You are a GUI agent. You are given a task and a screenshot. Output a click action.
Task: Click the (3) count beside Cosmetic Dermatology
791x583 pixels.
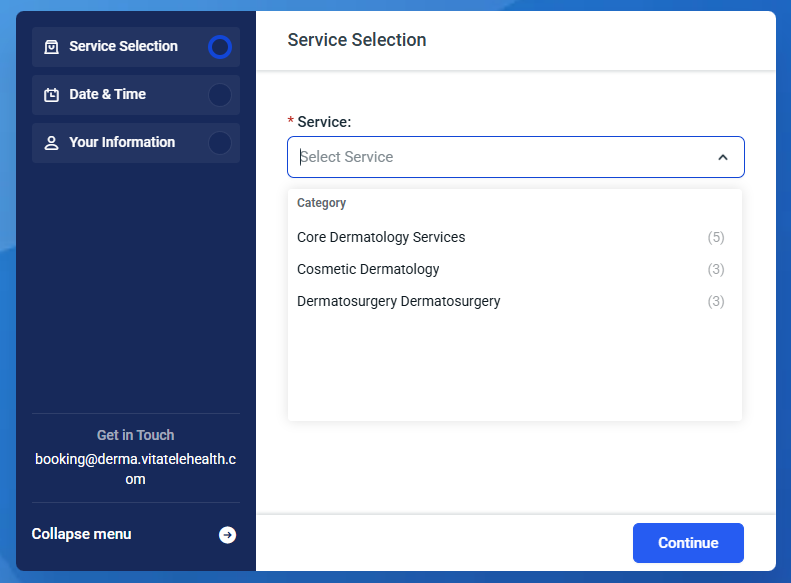(715, 269)
